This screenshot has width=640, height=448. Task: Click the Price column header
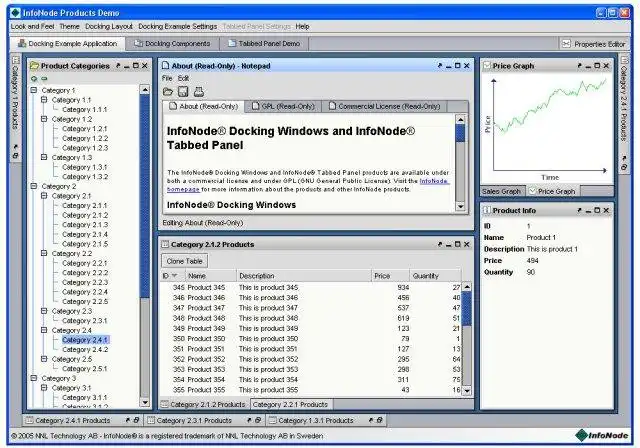[390, 276]
